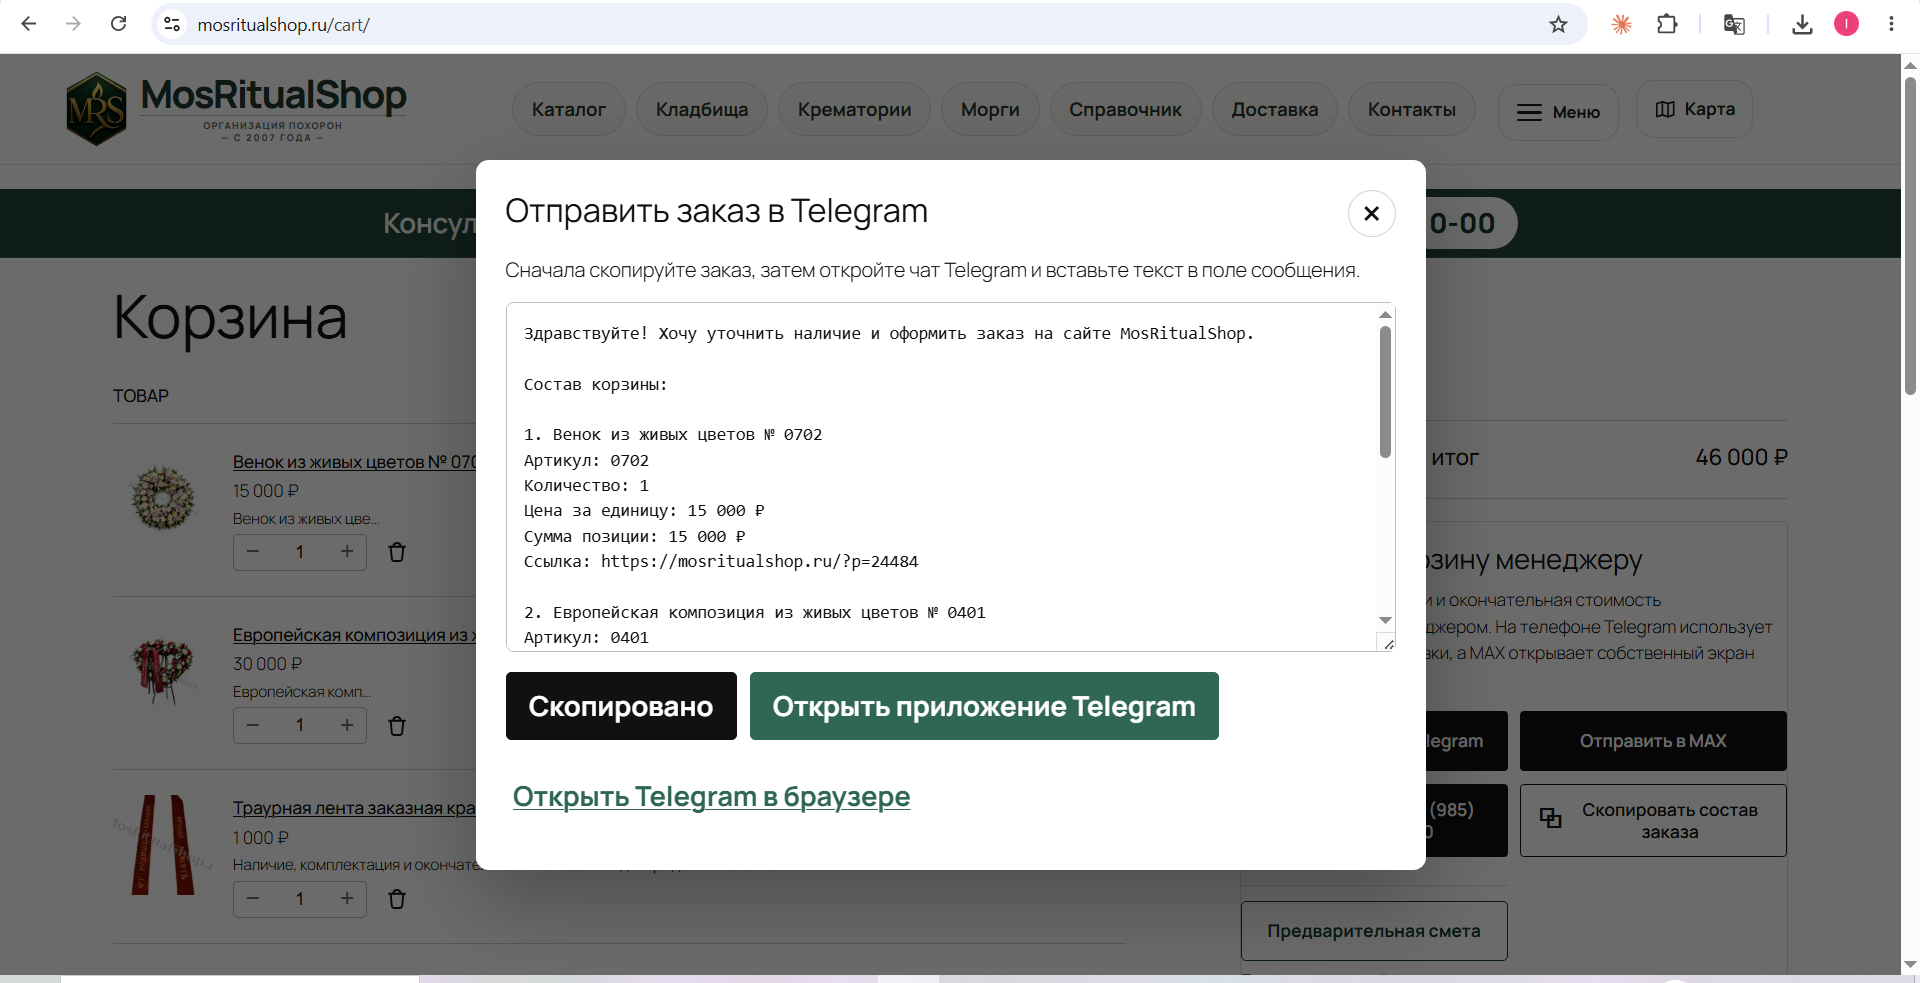Viewport: 1920px width, 983px height.
Task: Close the Telegram order dialog
Action: pyautogui.click(x=1371, y=213)
